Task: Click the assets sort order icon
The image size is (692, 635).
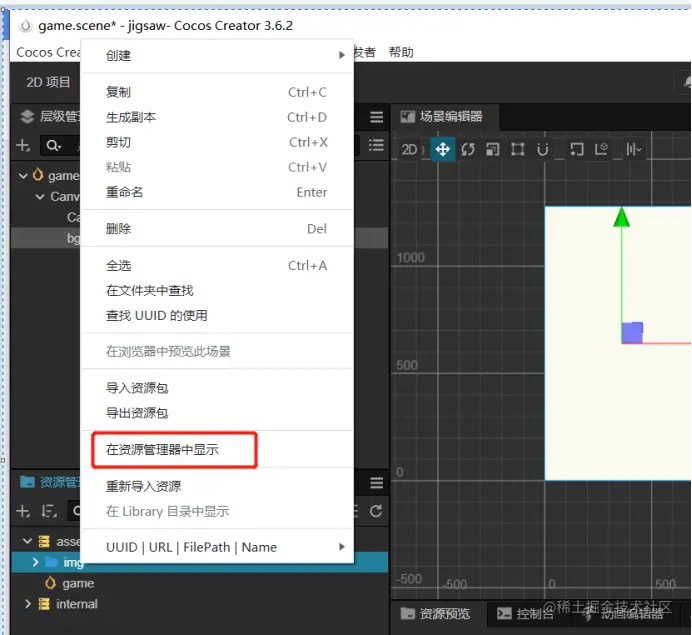Action: 49,511
